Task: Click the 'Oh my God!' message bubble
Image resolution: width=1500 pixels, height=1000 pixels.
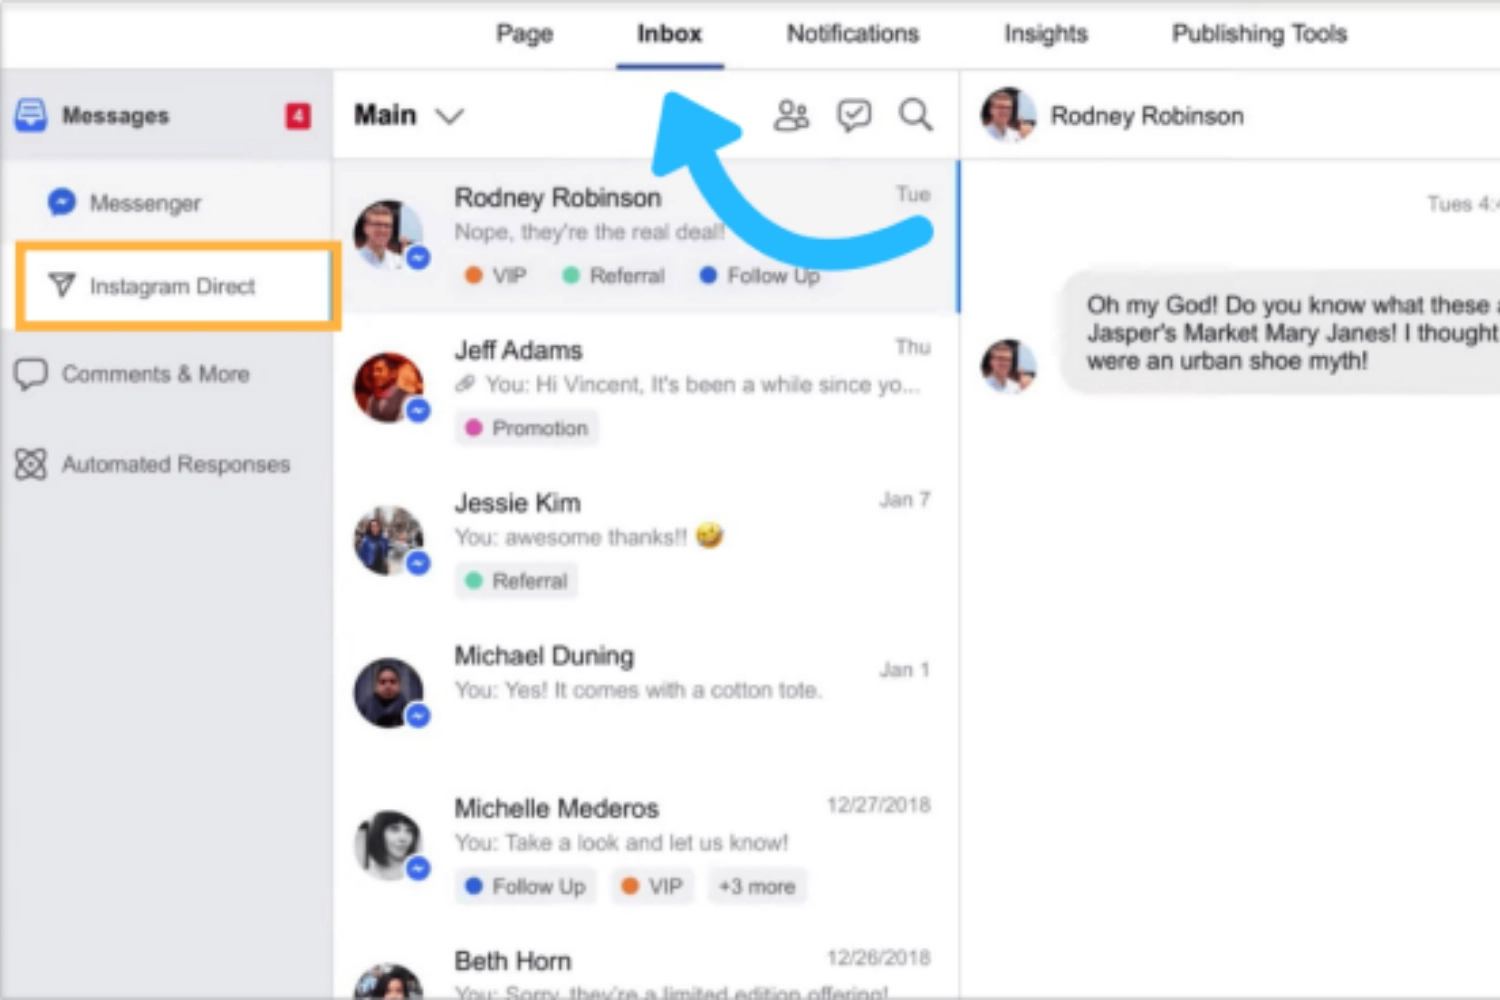Action: pyautogui.click(x=1282, y=333)
